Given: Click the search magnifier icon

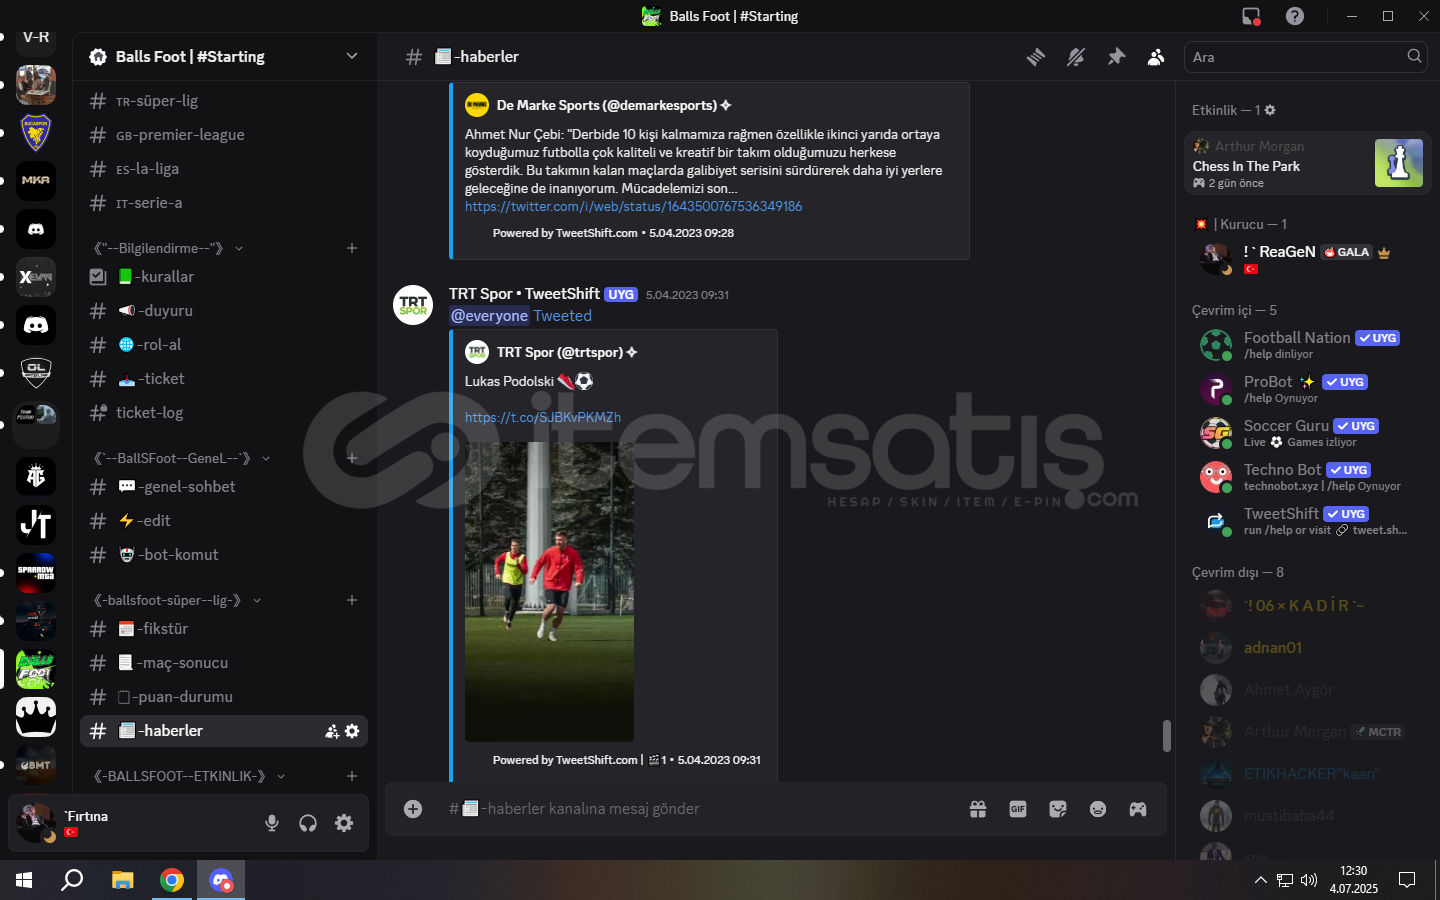Looking at the screenshot, I should [1414, 57].
